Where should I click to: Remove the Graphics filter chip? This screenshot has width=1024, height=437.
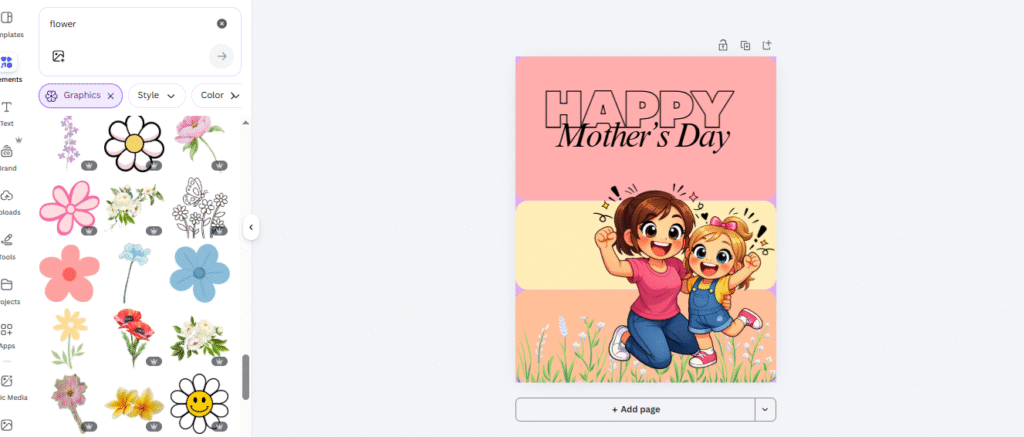click(110, 96)
